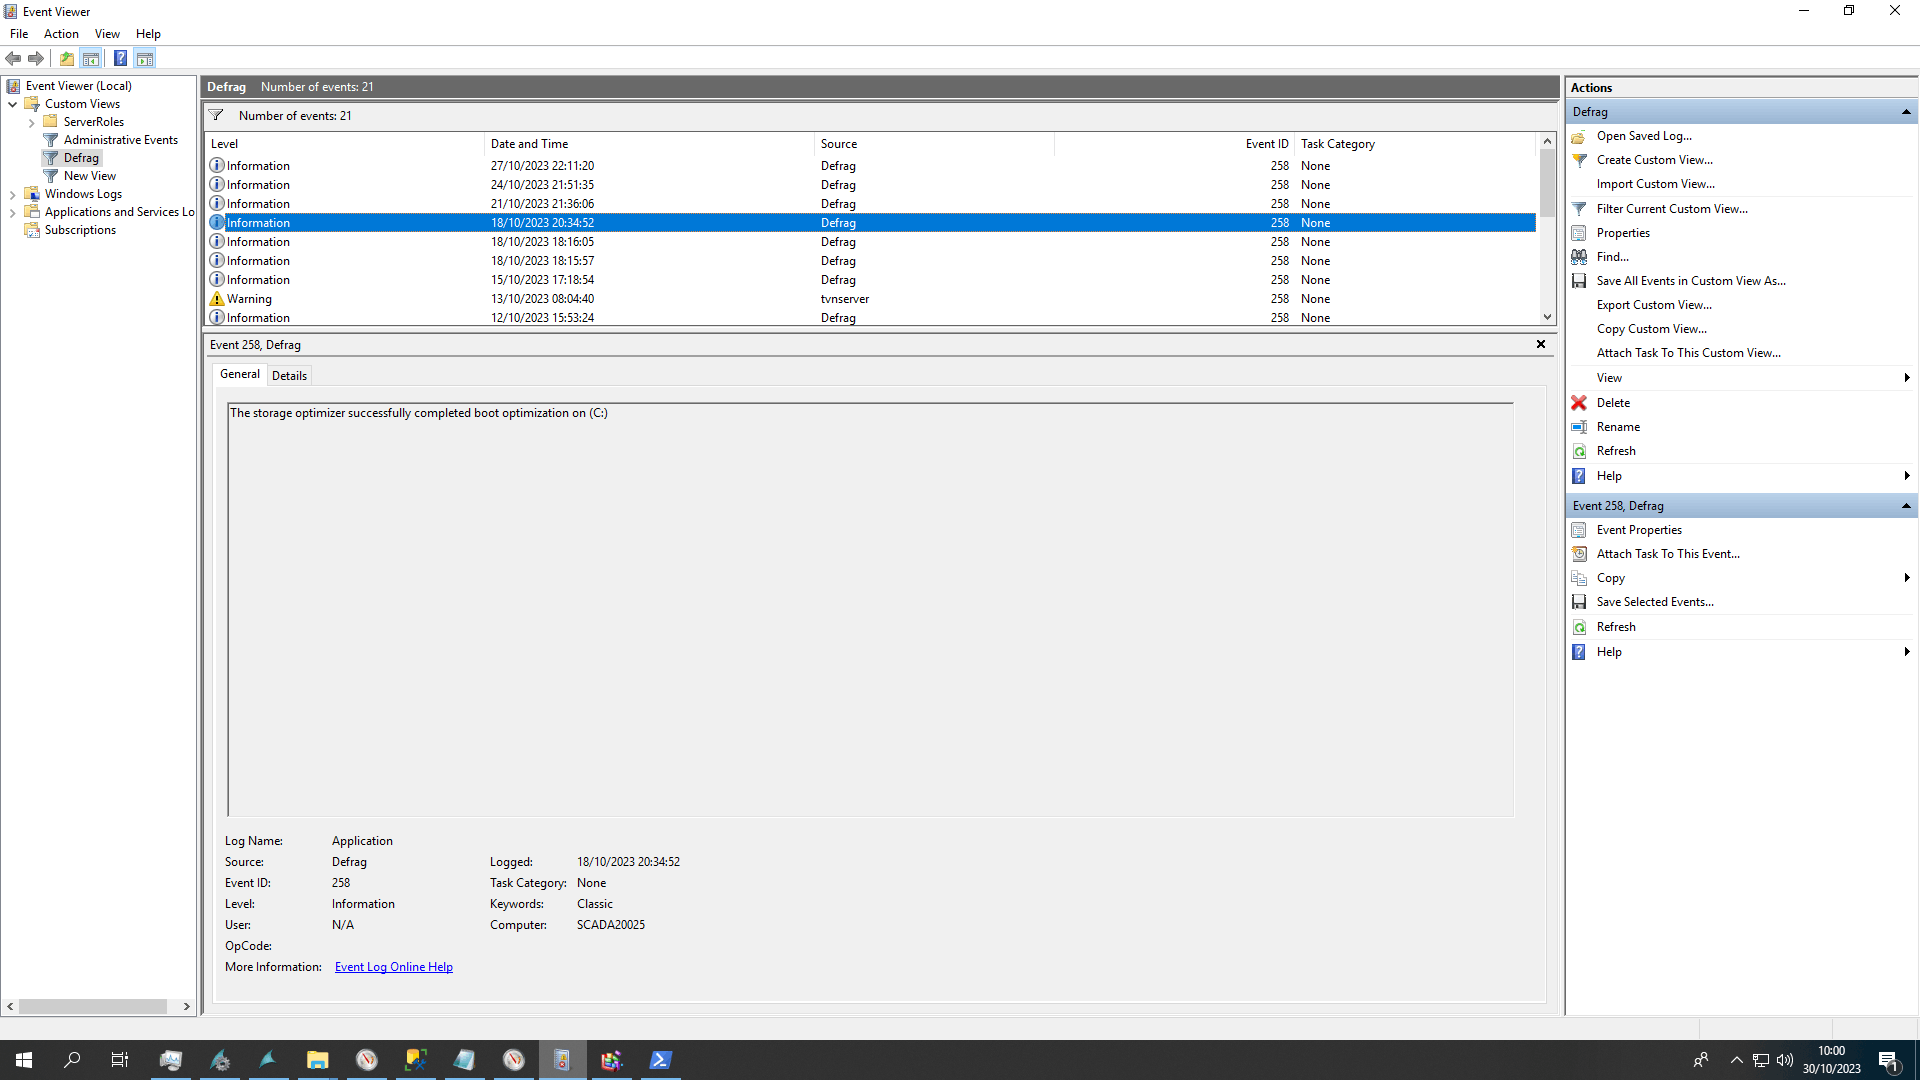Click the Properties icon in Actions
Image resolution: width=1920 pixels, height=1080 pixels.
point(1579,233)
